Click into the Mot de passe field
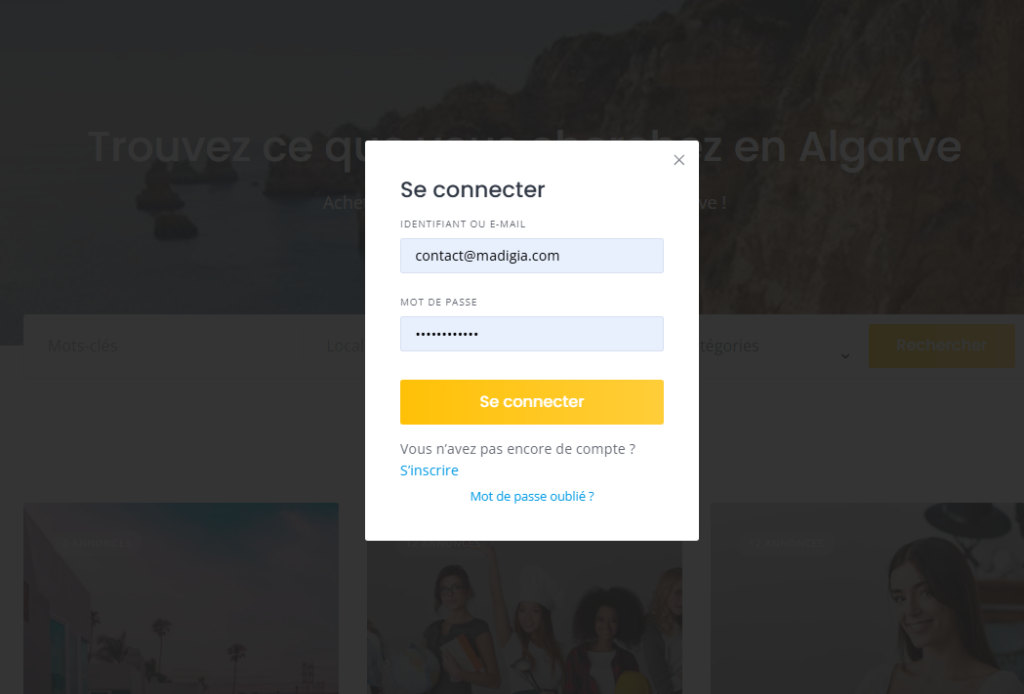This screenshot has width=1024, height=694. coord(532,334)
